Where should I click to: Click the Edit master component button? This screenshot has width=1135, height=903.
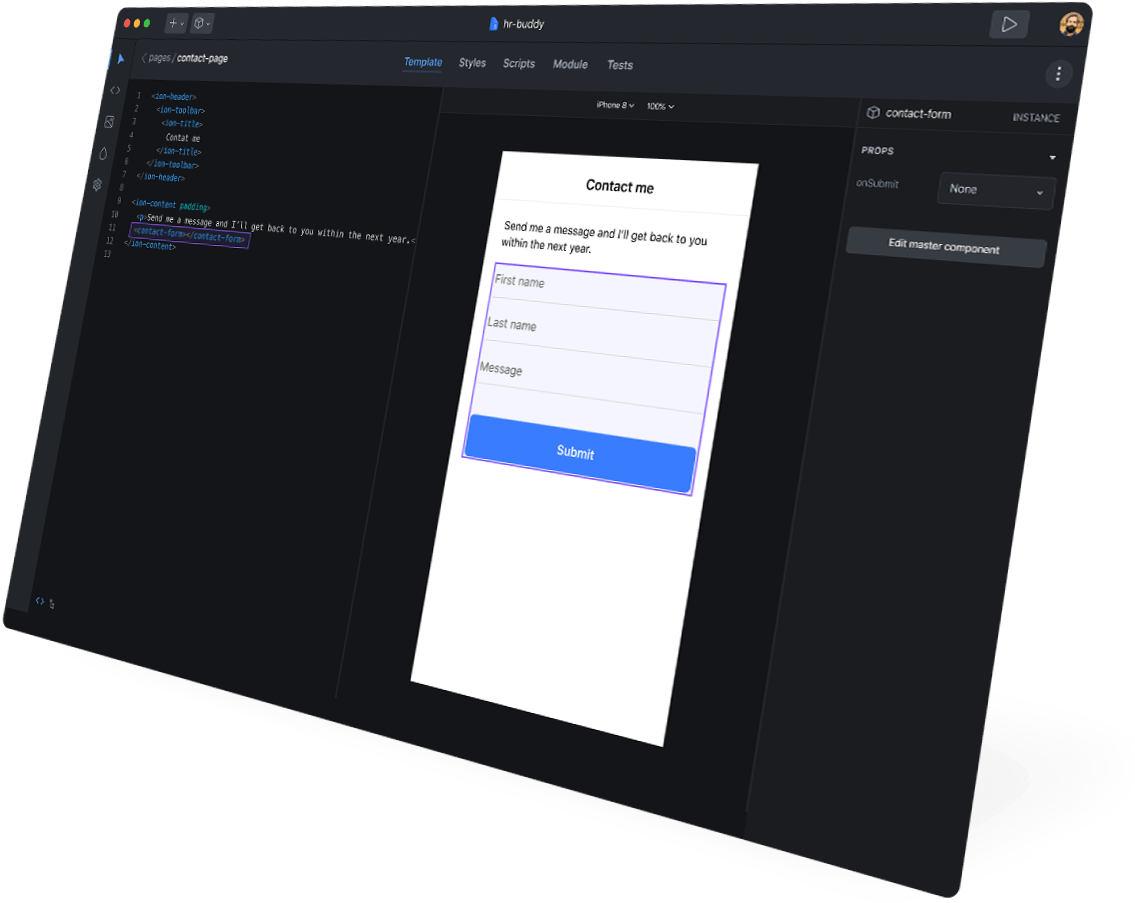(945, 247)
